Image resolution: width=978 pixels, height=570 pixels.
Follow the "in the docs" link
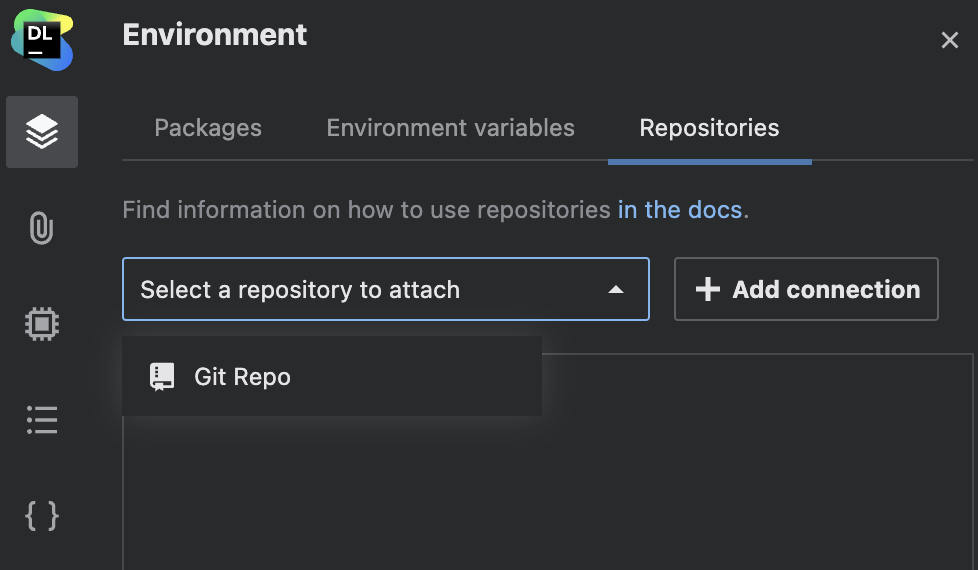pyautogui.click(x=680, y=210)
